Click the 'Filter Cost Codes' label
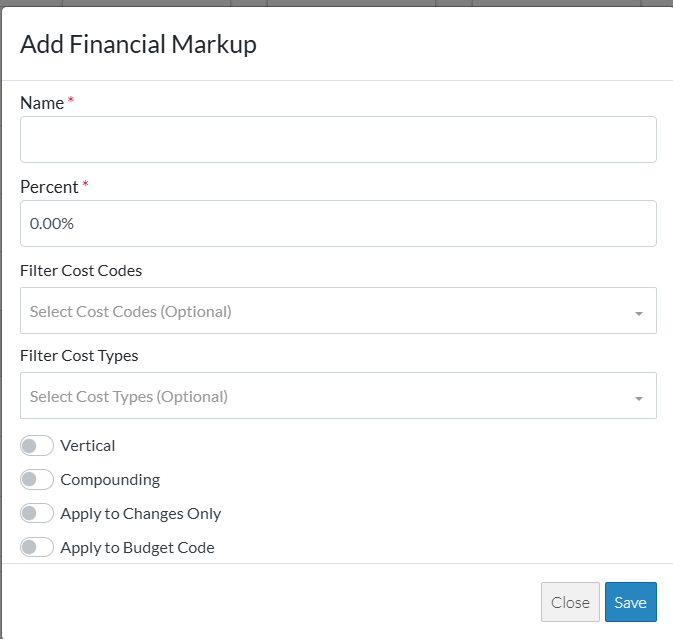This screenshot has width=673, height=639. click(x=81, y=271)
